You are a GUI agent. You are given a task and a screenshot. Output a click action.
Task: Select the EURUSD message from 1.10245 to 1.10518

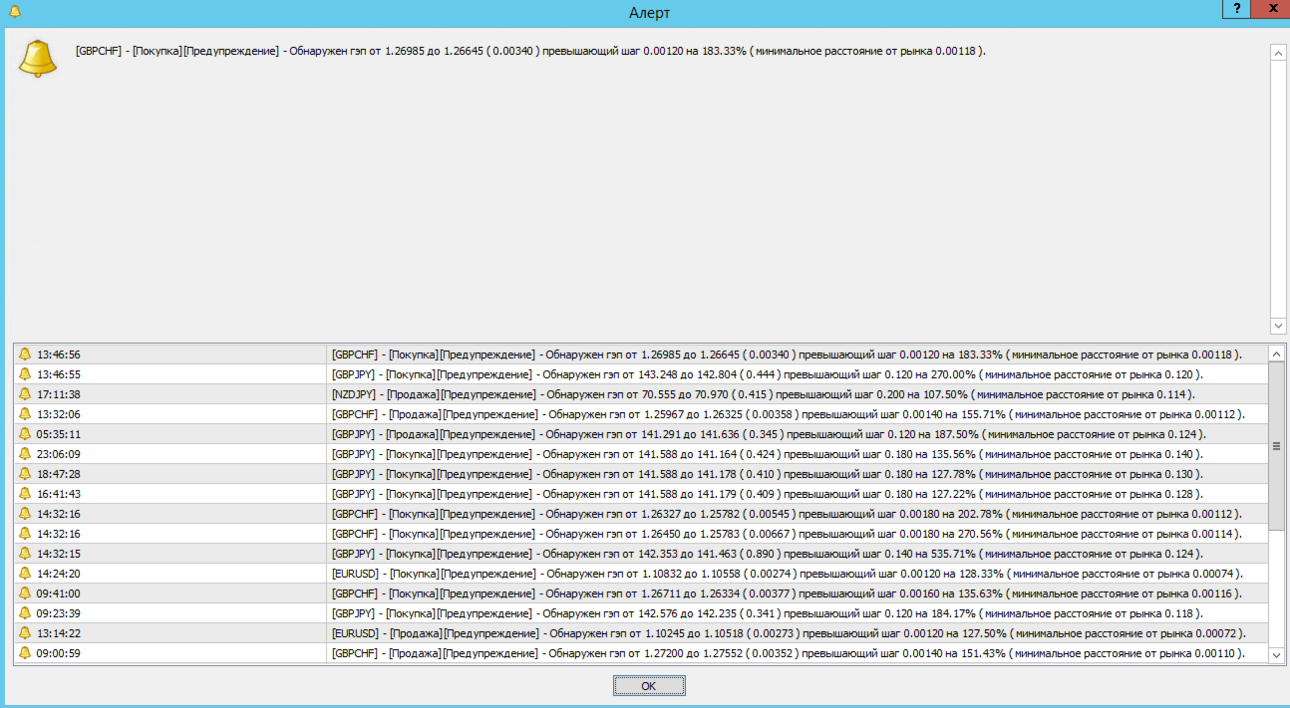pos(790,634)
